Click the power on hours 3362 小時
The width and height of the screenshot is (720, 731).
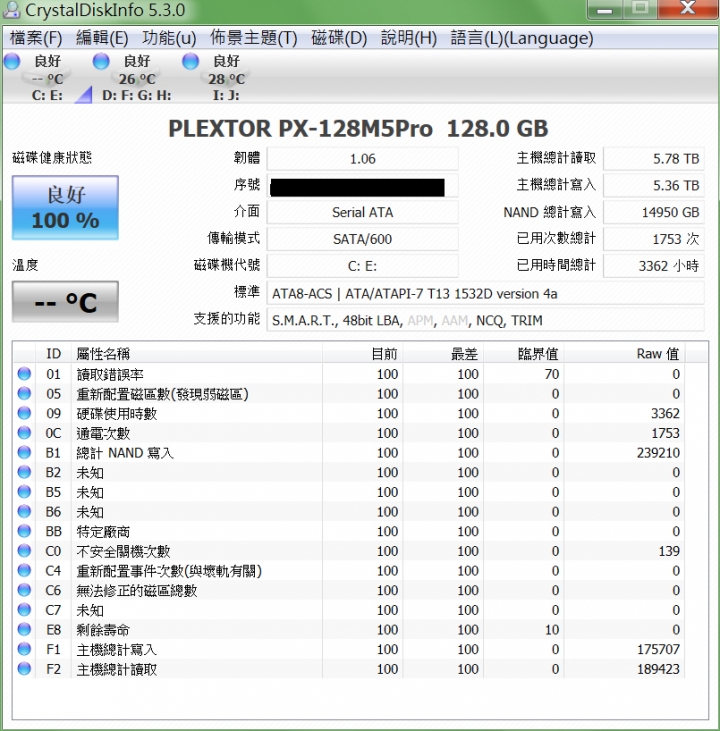coord(653,266)
